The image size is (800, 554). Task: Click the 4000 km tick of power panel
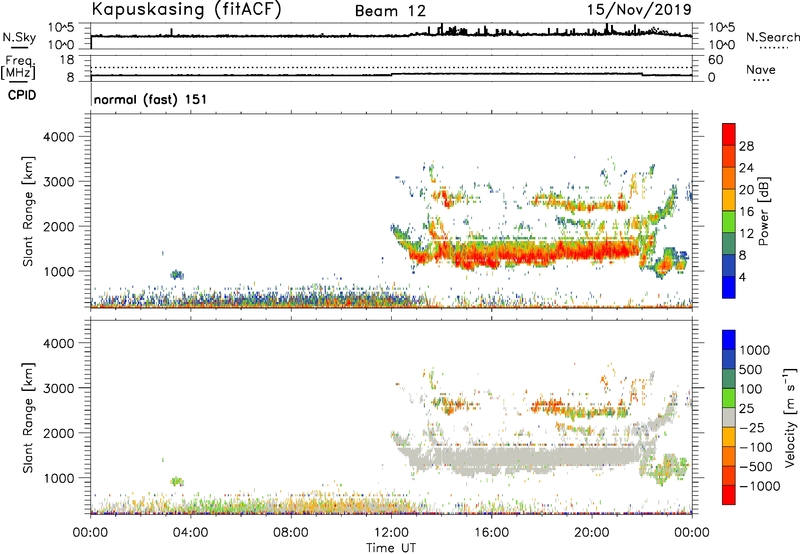[x=59, y=137]
